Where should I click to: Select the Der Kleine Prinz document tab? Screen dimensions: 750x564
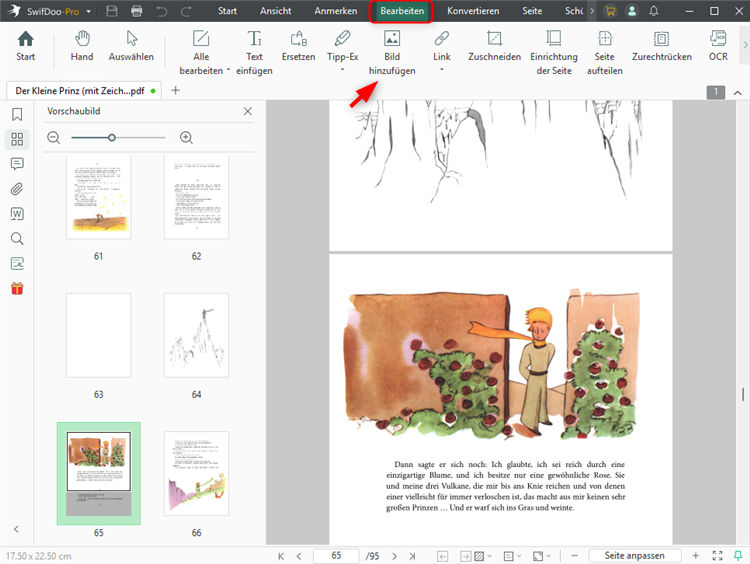pos(84,90)
